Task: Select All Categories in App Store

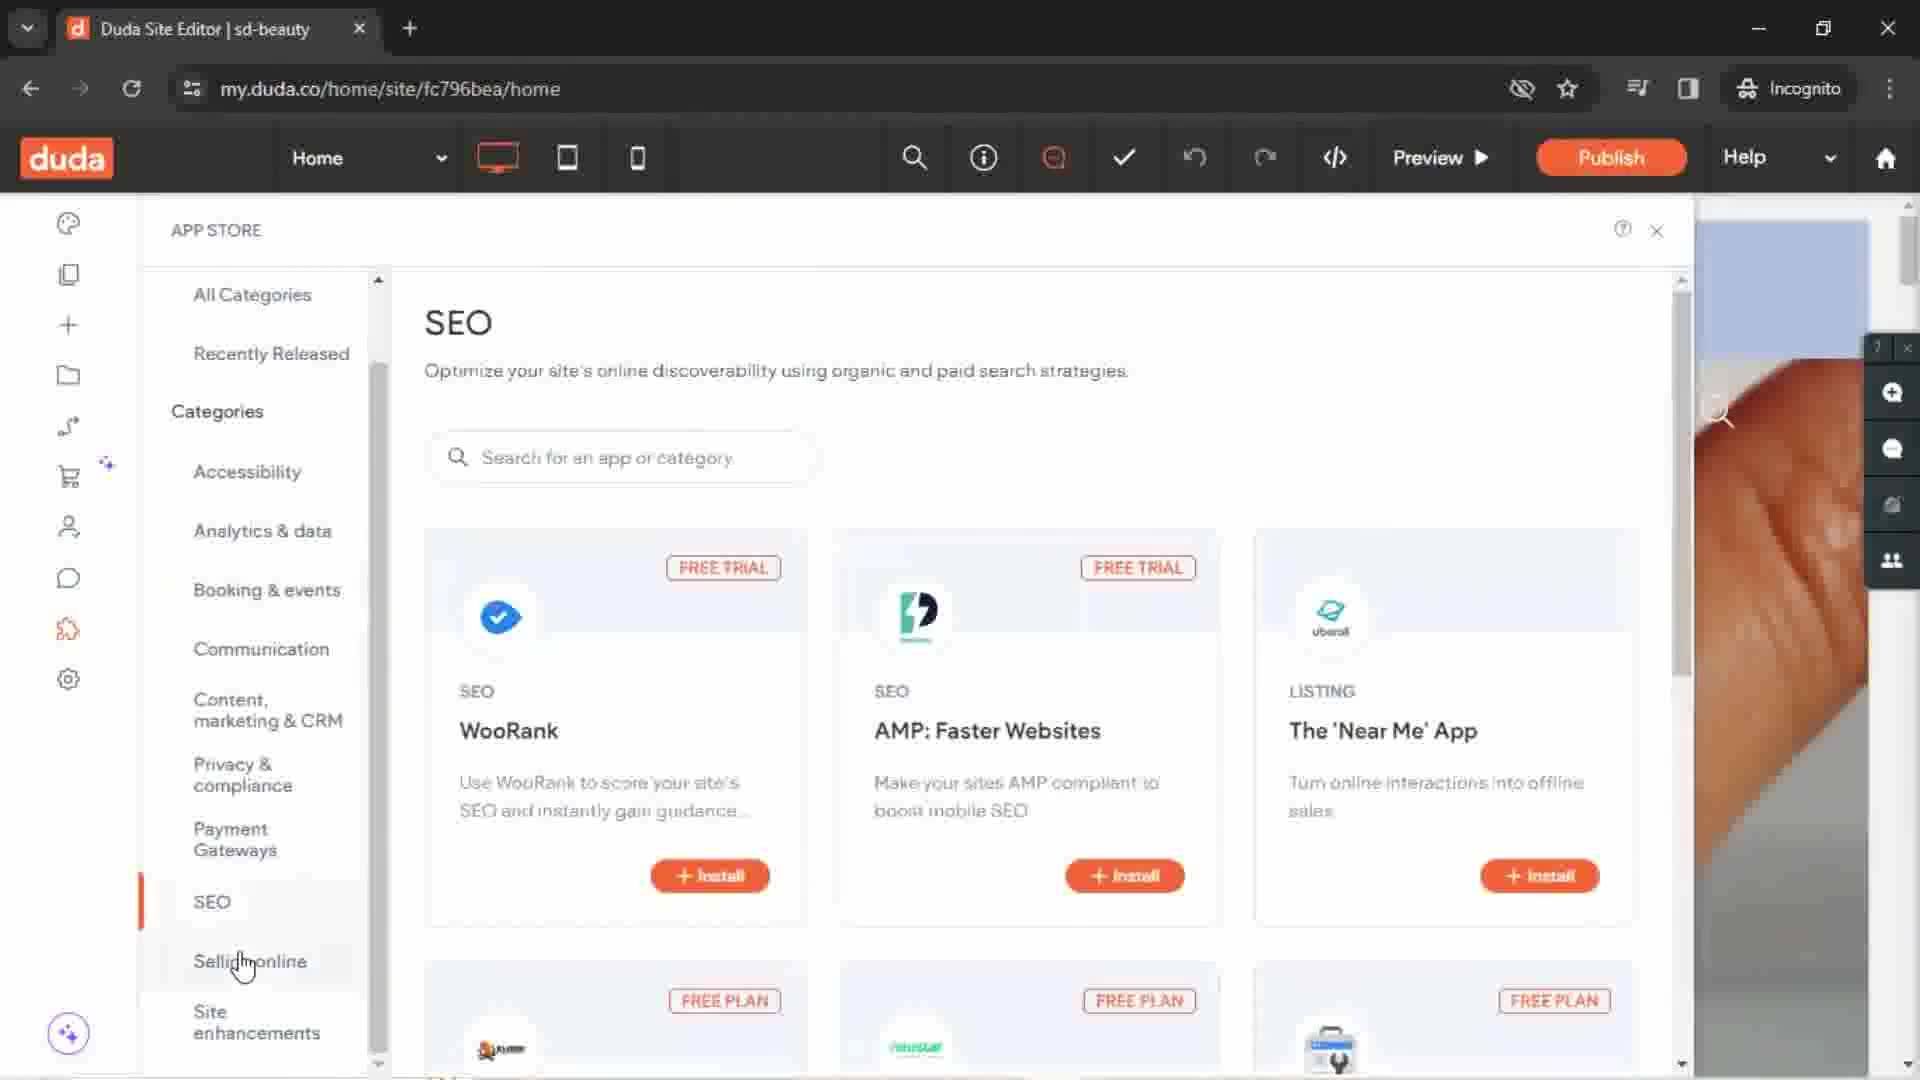Action: 252,295
